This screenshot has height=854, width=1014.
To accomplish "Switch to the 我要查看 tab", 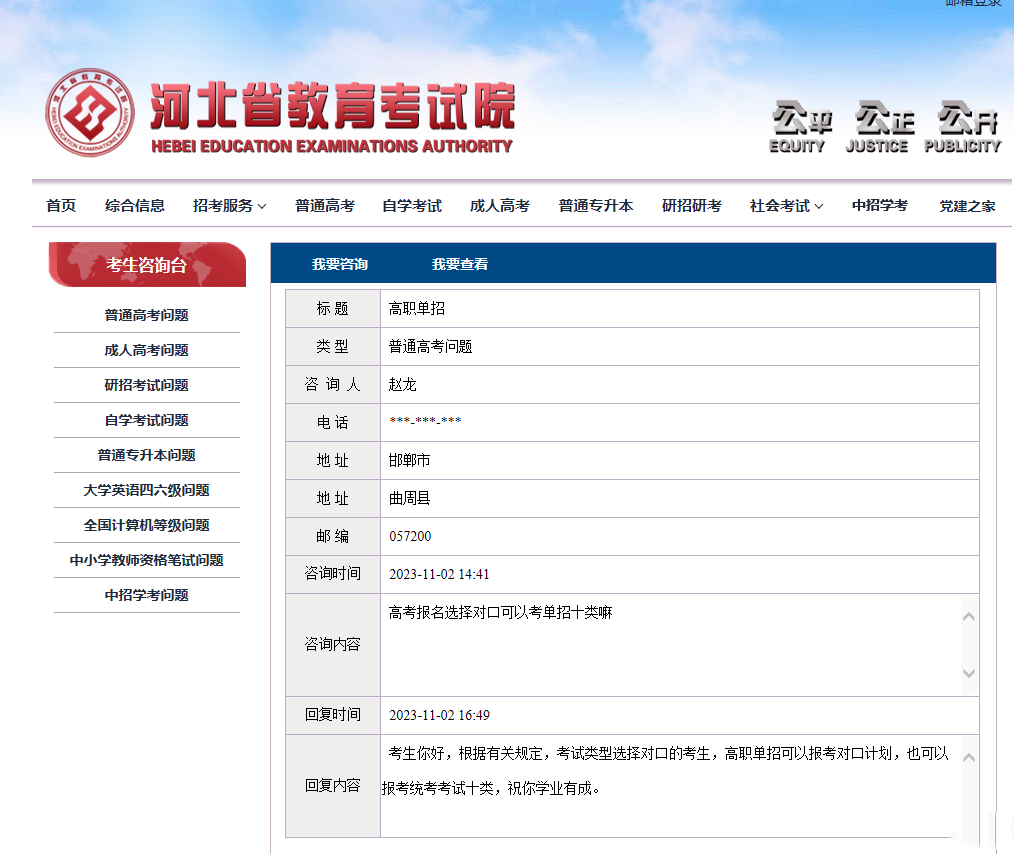I will coord(460,264).
